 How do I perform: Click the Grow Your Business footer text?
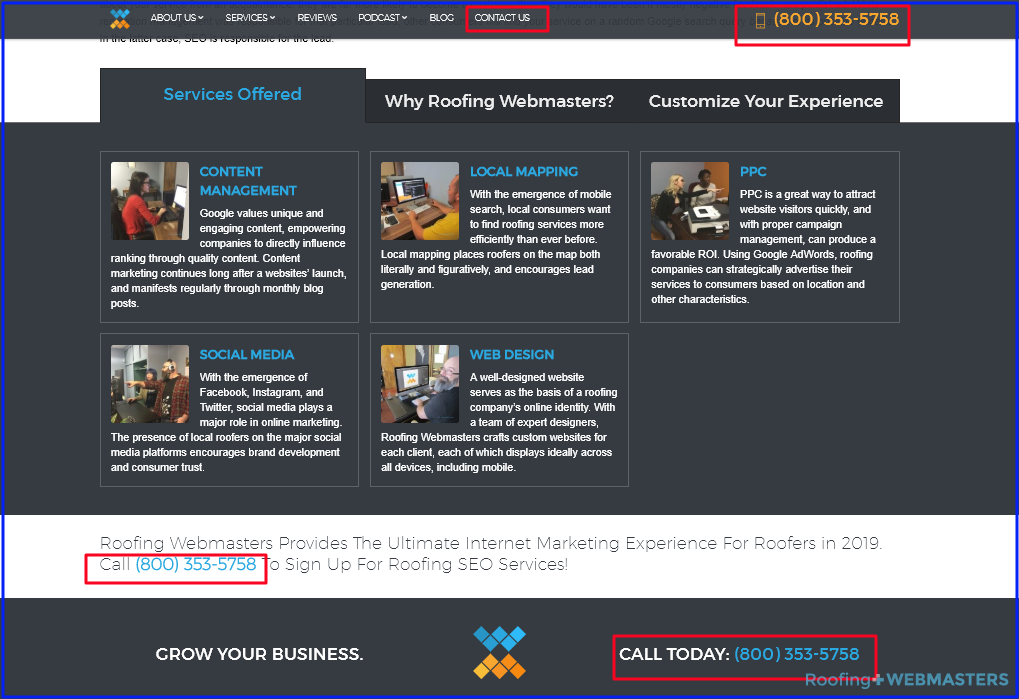[259, 654]
